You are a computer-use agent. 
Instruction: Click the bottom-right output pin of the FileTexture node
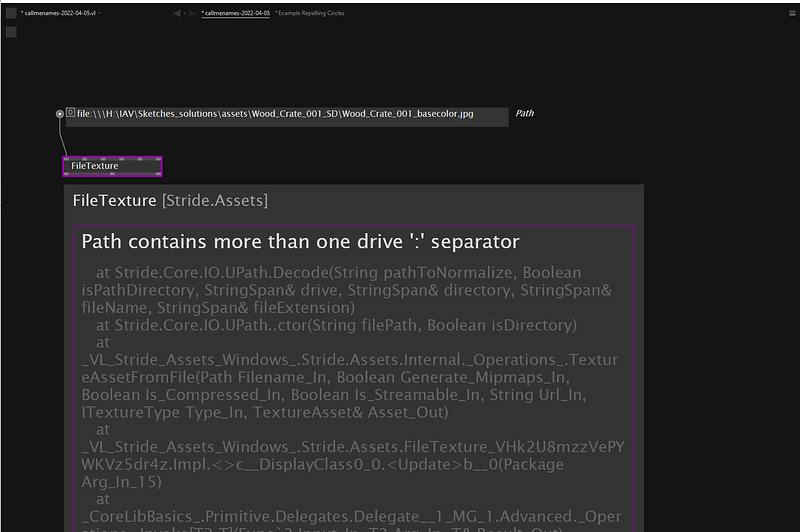coord(158,174)
